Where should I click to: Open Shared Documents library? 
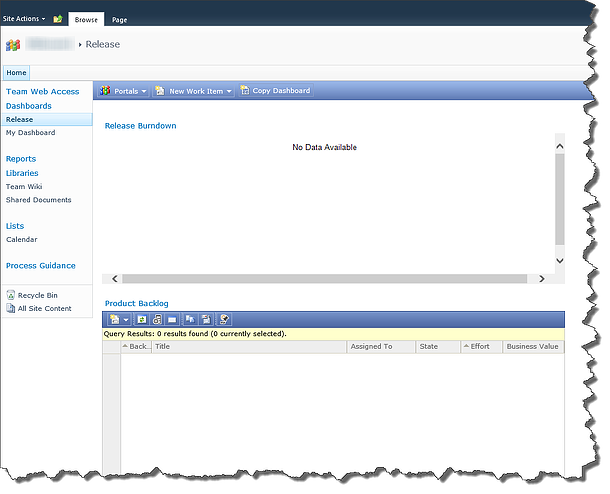(x=39, y=200)
